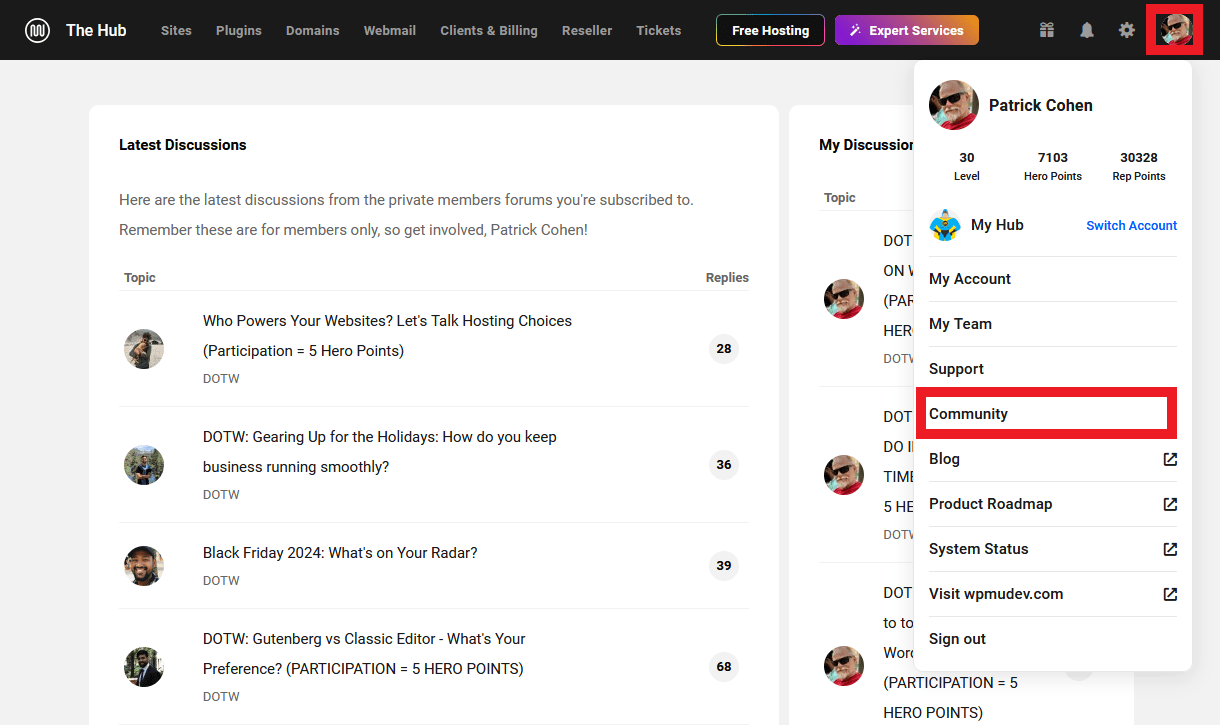The image size is (1220, 725).
Task: Open 'Gearing Up for the Holidays' discussion
Action: pyautogui.click(x=380, y=452)
